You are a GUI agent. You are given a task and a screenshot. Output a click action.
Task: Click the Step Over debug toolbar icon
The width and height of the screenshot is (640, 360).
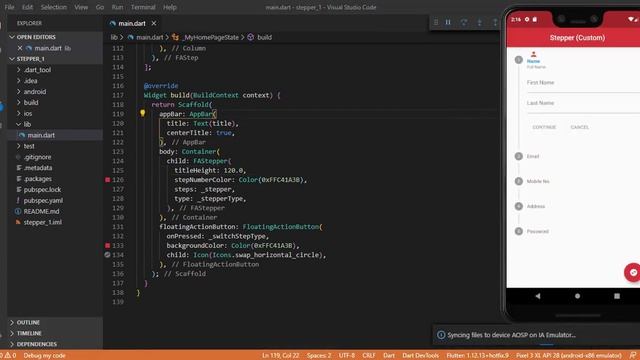click(464, 22)
